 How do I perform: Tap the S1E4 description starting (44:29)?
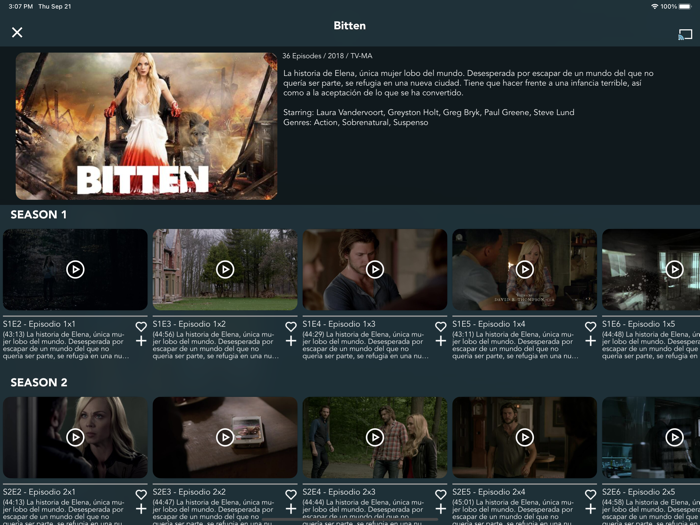(366, 345)
